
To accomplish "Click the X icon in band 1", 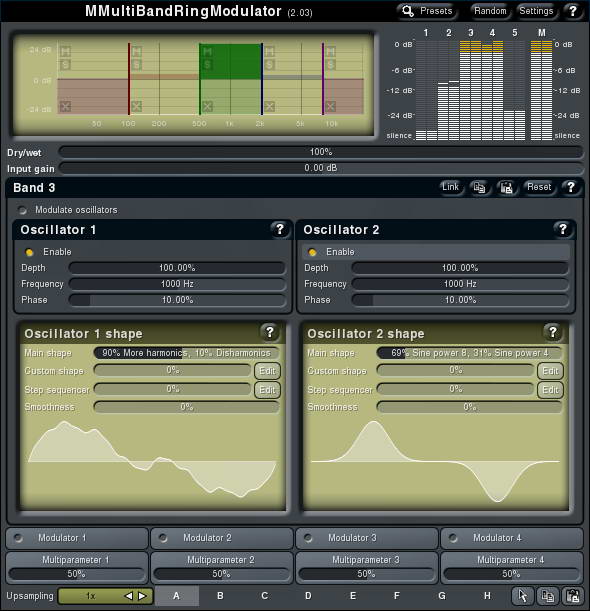I will point(65,106).
